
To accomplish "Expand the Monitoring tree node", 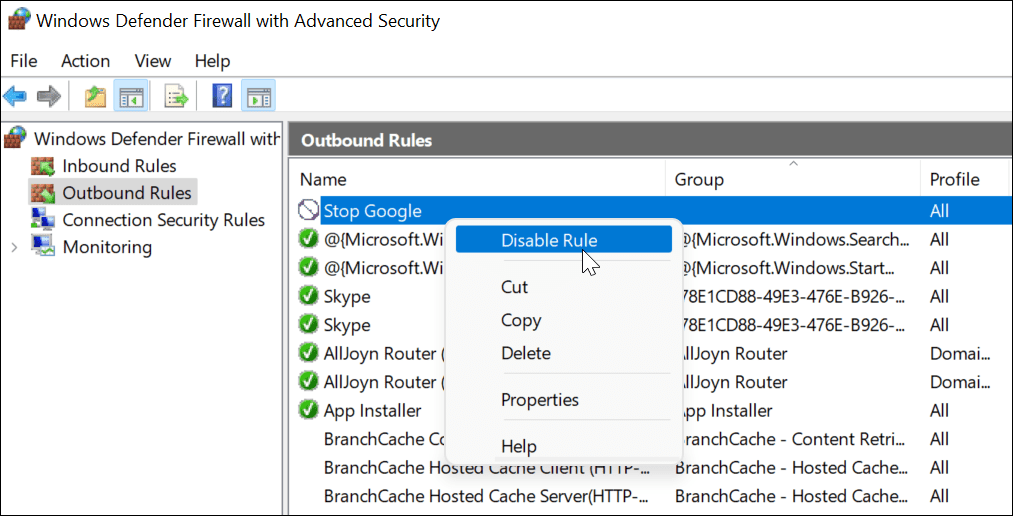I will pyautogui.click(x=14, y=247).
